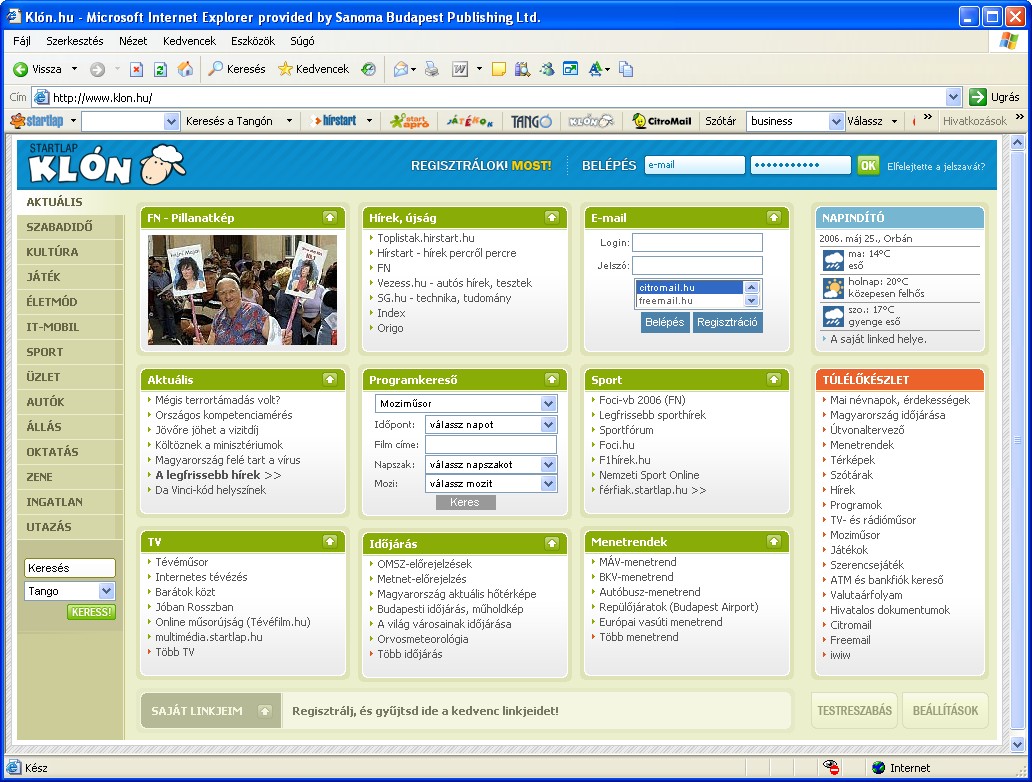The height and width of the screenshot is (782, 1032).
Task: Open the válassz mozit dropdown
Action: tap(548, 484)
